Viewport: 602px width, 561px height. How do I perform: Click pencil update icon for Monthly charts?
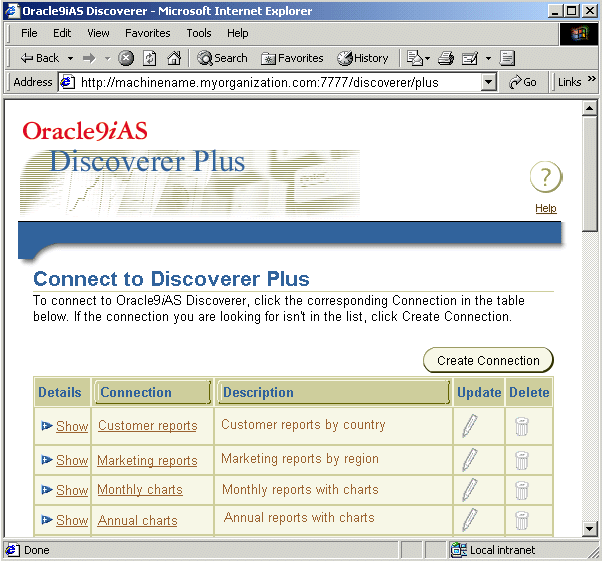pos(470,490)
